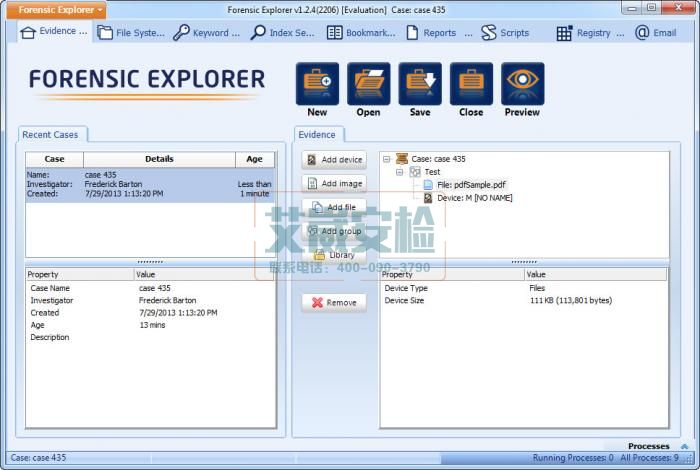Click the book icon beside Bookmarks
700x470 pixels.
tap(334, 33)
